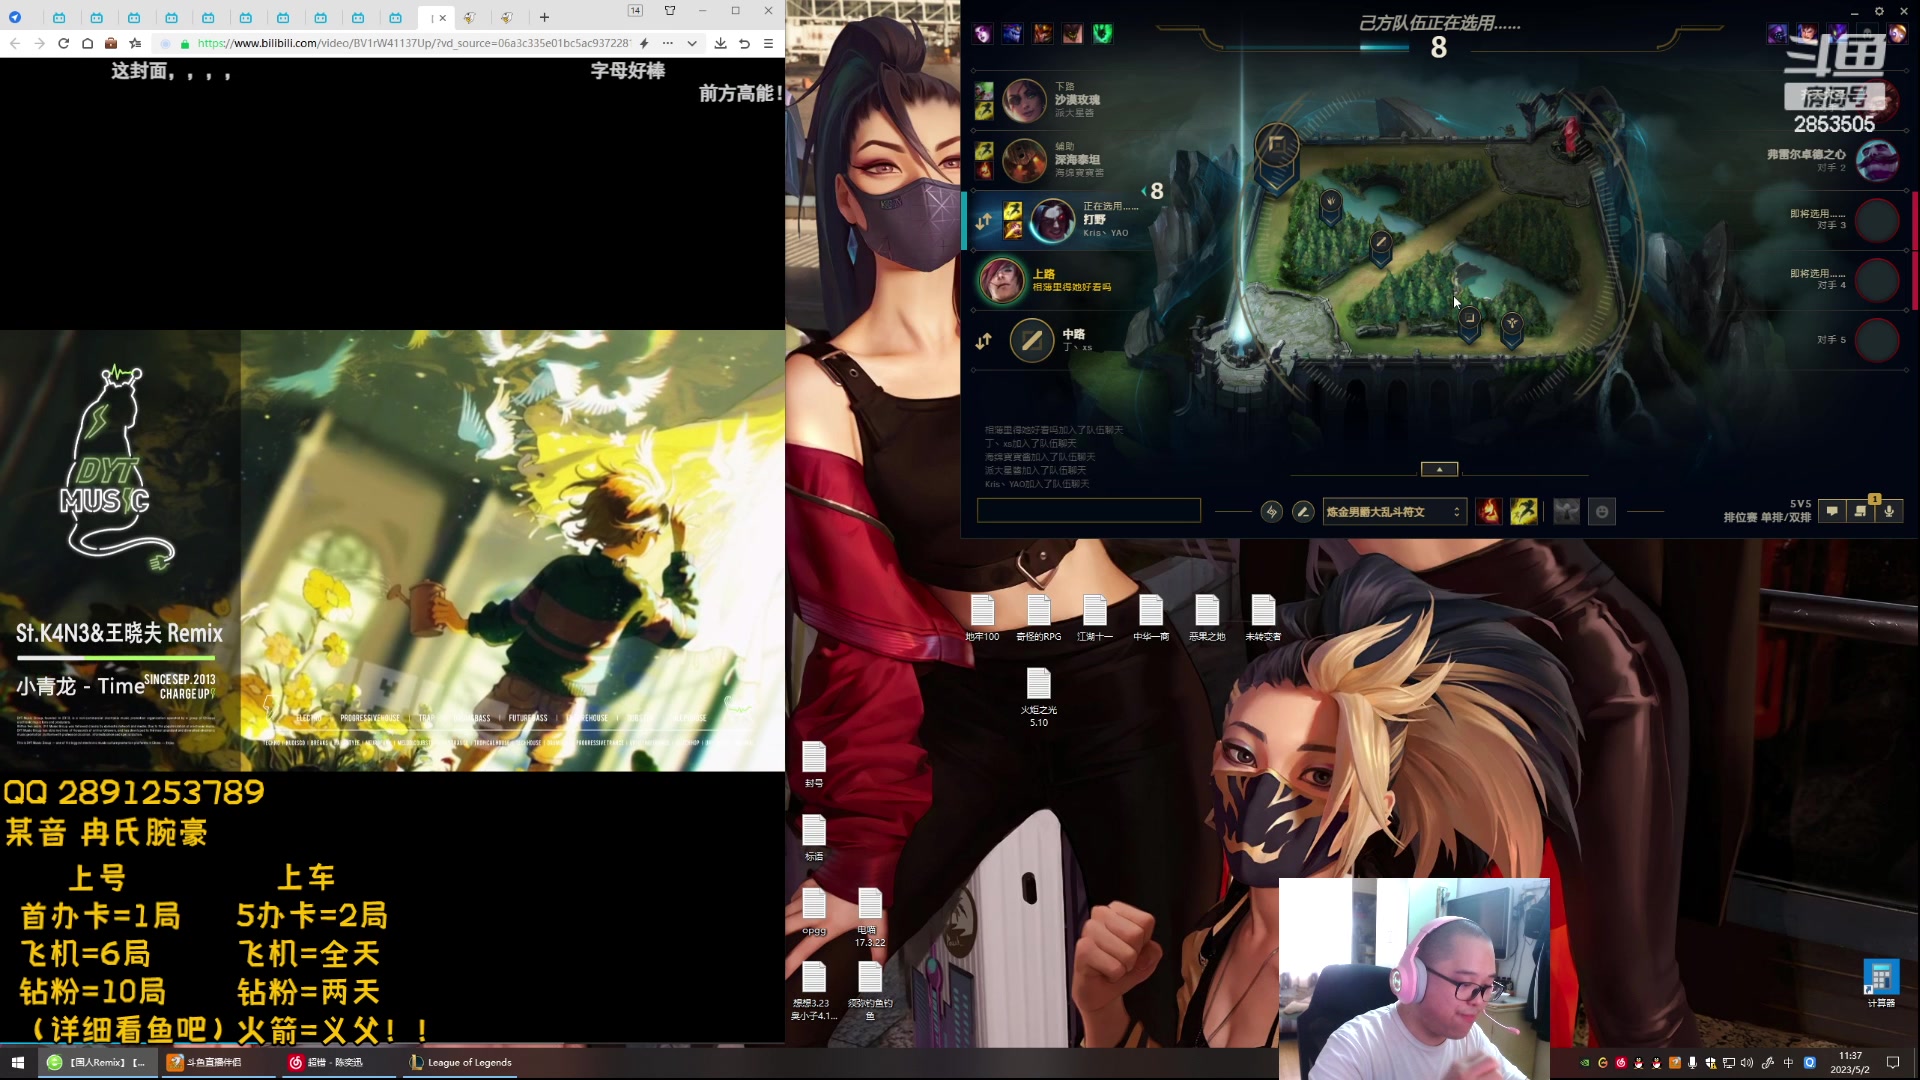Go back one page in the browser
1920x1080 pixels.
point(14,43)
